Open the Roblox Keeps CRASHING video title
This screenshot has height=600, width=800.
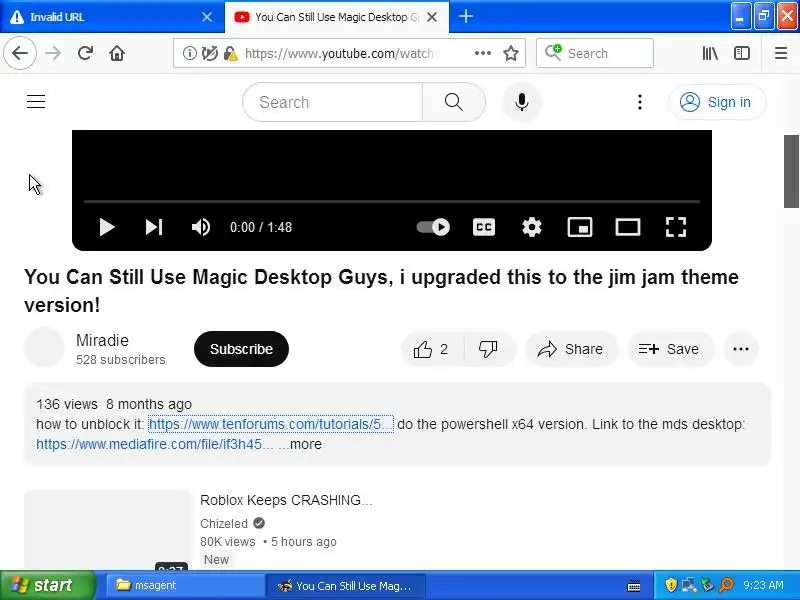(286, 500)
